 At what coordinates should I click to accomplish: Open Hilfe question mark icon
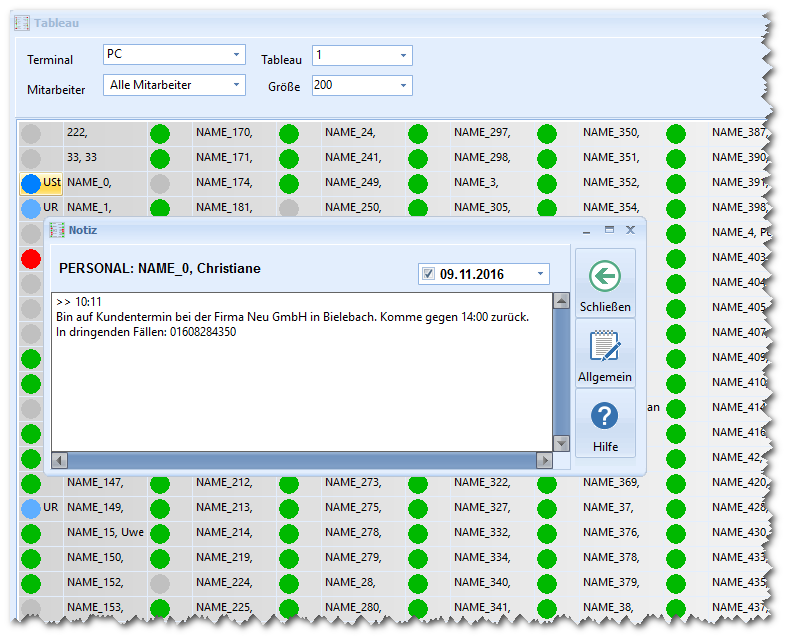click(605, 416)
